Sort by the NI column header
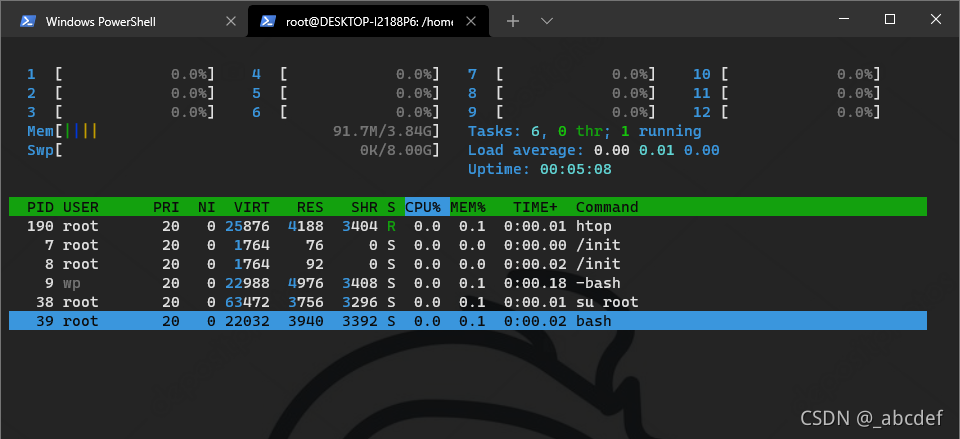Viewport: 960px width, 439px height. [207, 207]
